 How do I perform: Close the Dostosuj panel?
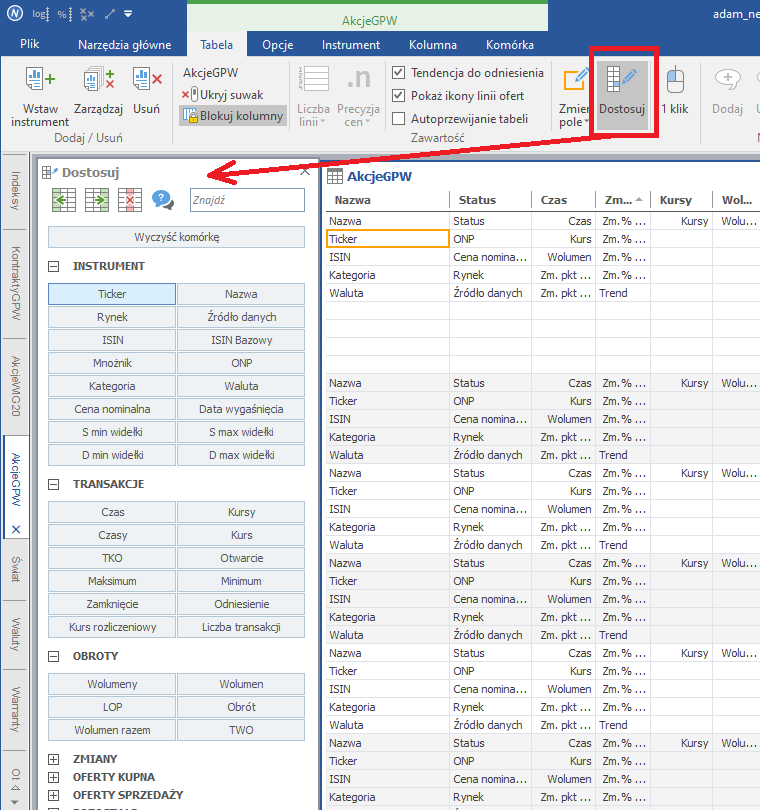click(x=305, y=172)
